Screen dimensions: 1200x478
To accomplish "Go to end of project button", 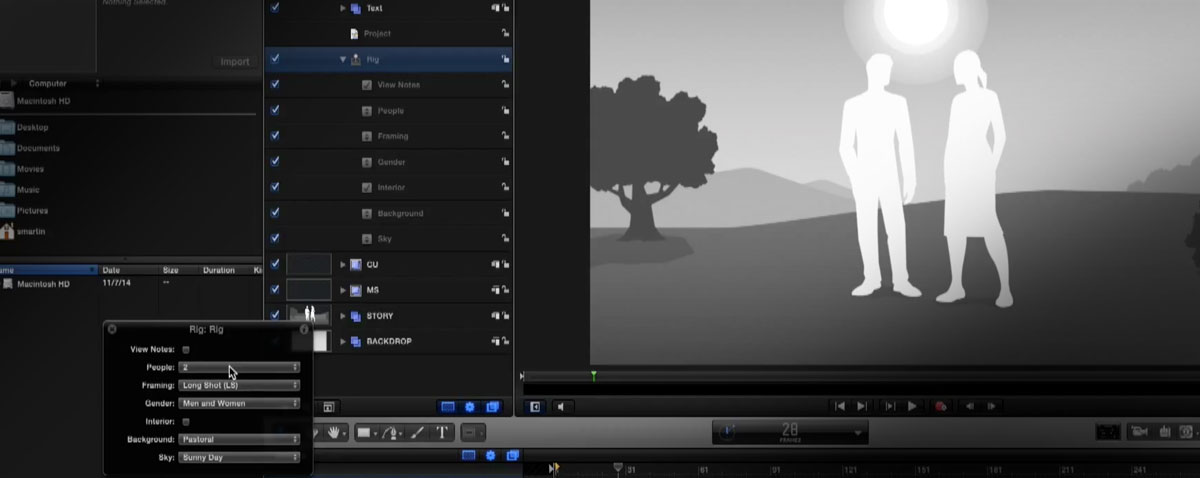I will [863, 406].
